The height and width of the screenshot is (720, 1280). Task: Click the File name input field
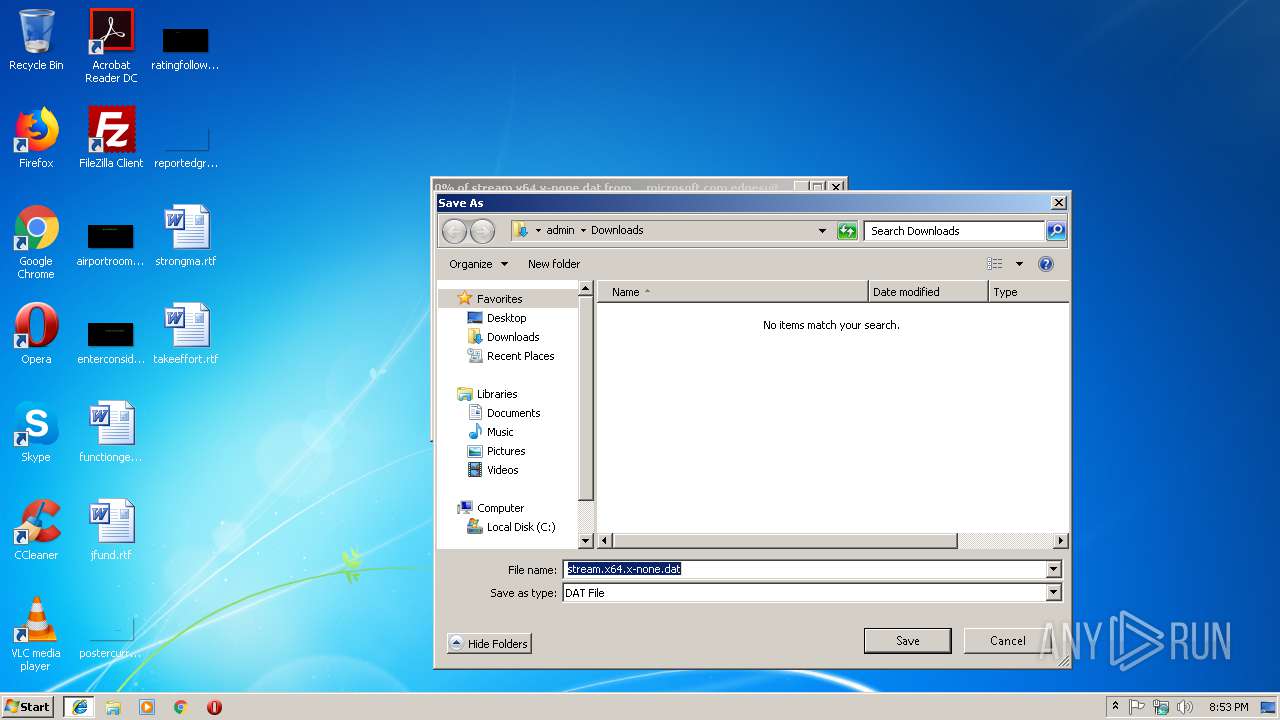tap(804, 569)
